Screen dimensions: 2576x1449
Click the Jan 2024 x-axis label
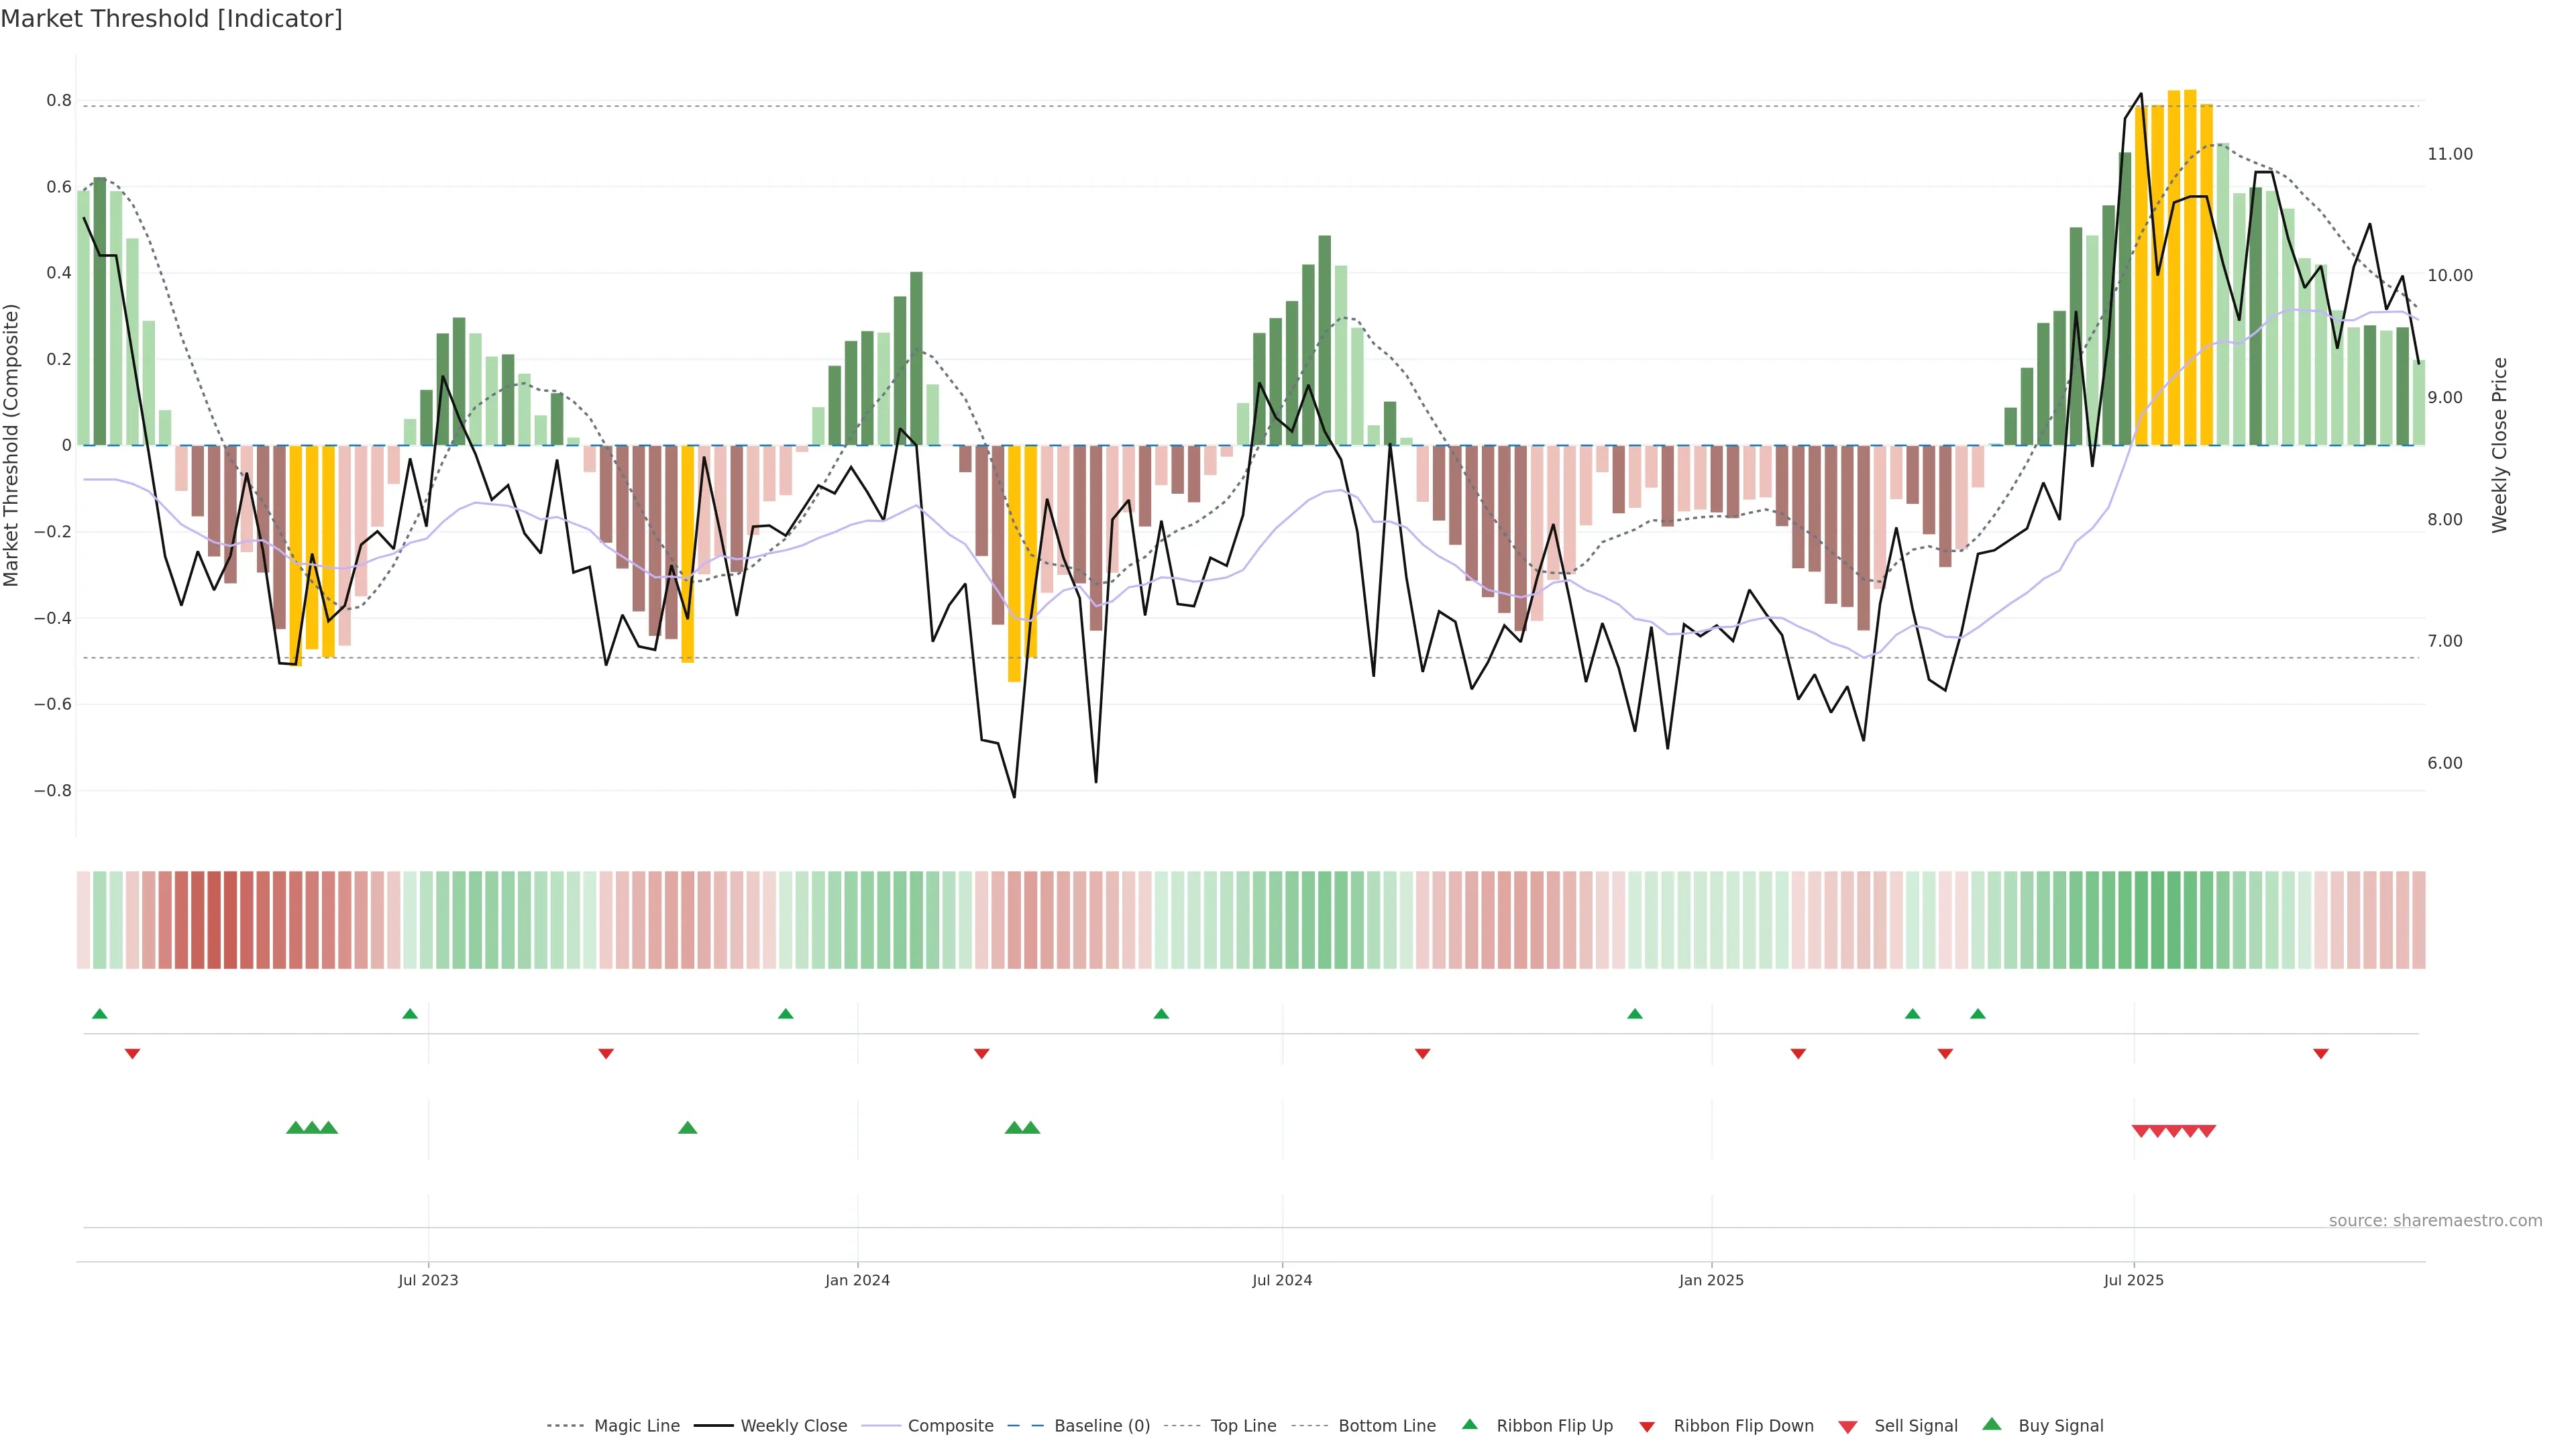coord(857,1280)
